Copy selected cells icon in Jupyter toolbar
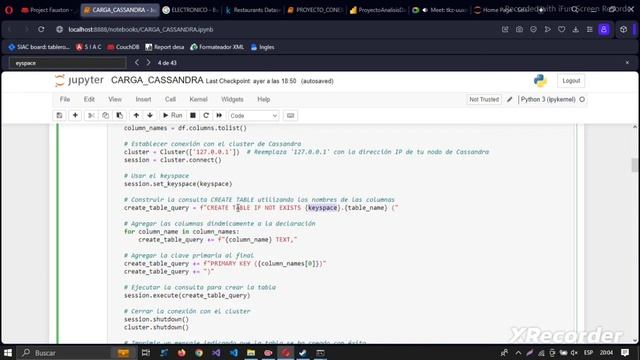Image resolution: width=640 pixels, height=360 pixels. (105, 116)
